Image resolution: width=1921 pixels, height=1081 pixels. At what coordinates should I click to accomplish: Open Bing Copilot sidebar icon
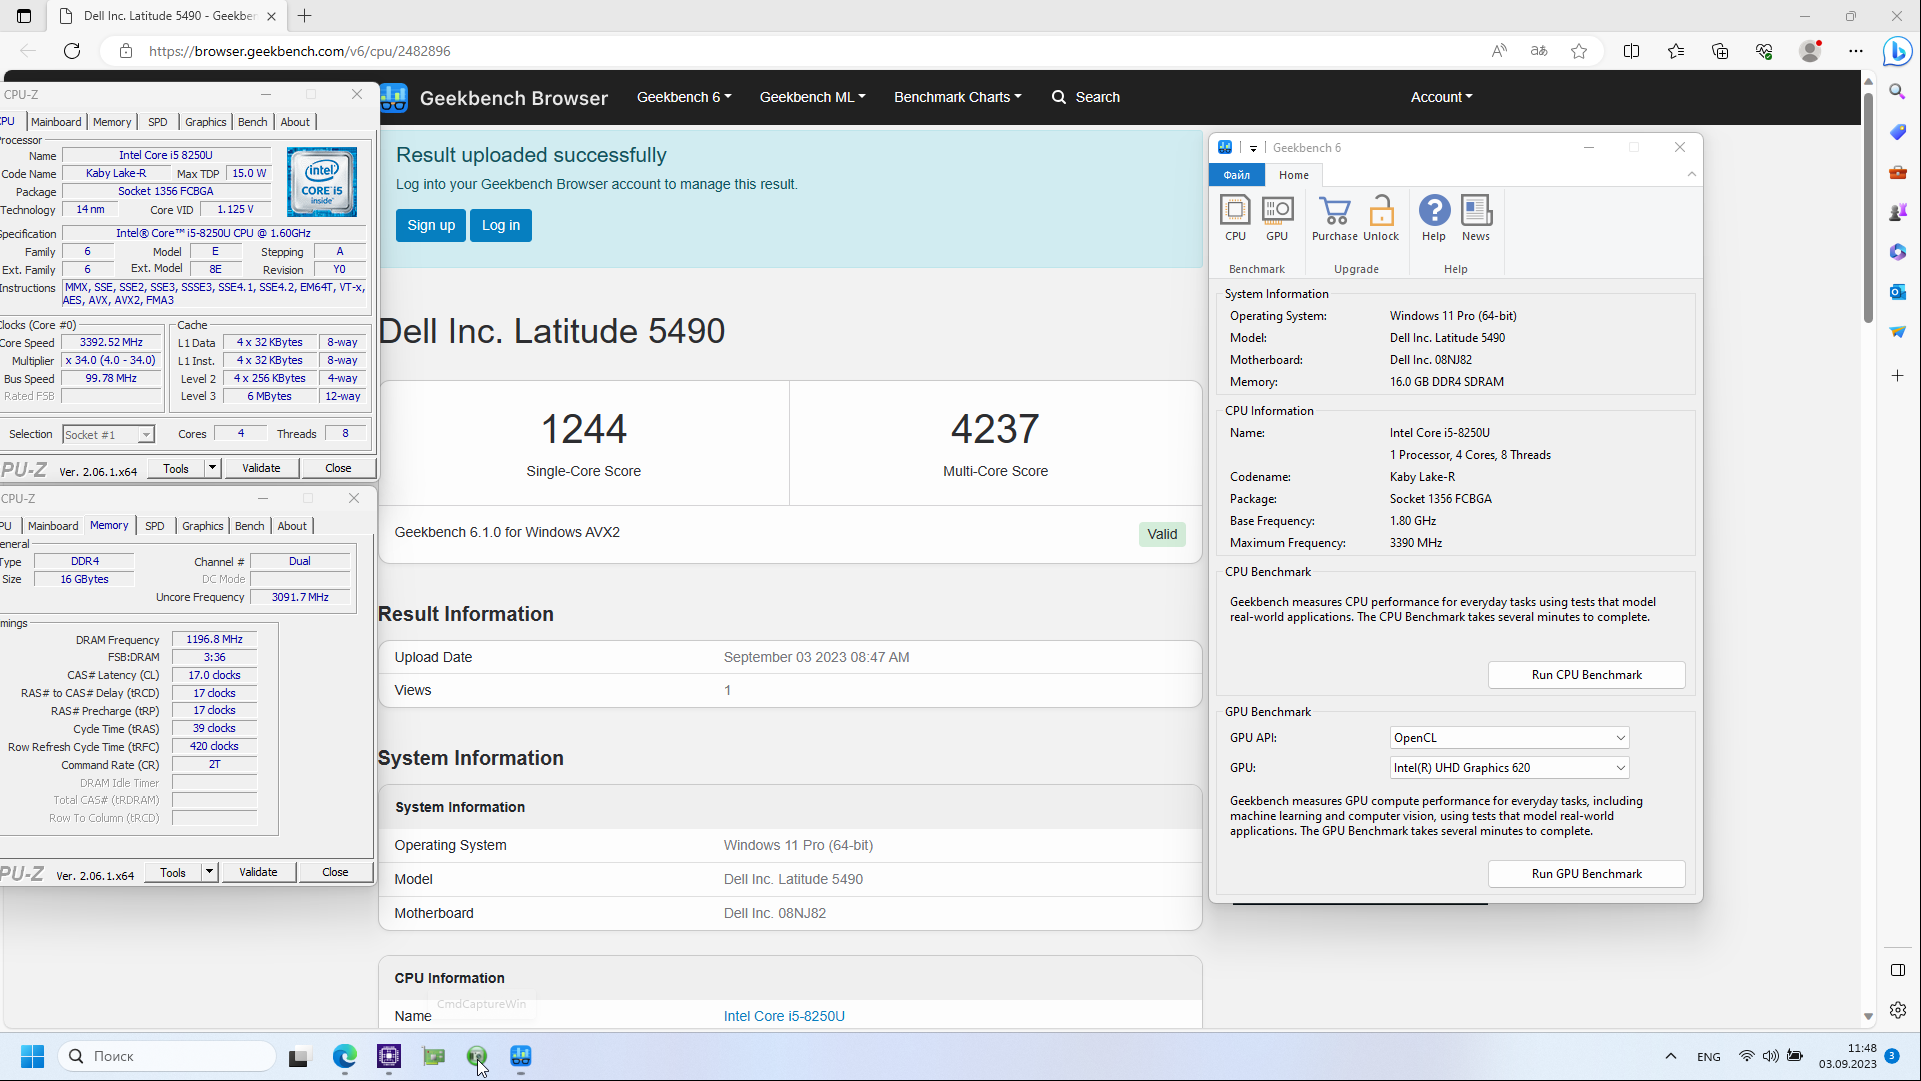(x=1897, y=51)
